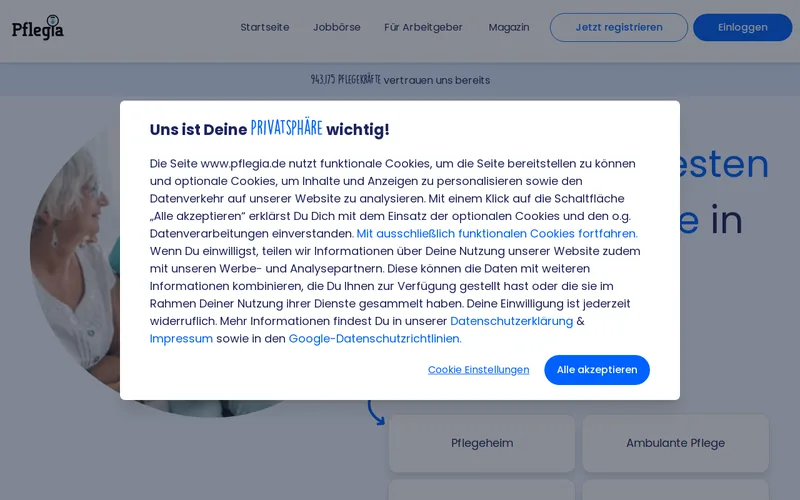Open the Startseite menu item
This screenshot has height=500, width=800.
pos(265,28)
